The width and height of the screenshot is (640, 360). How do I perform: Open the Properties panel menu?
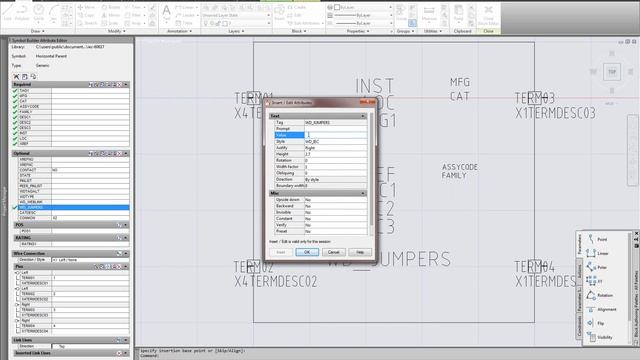click(x=358, y=31)
